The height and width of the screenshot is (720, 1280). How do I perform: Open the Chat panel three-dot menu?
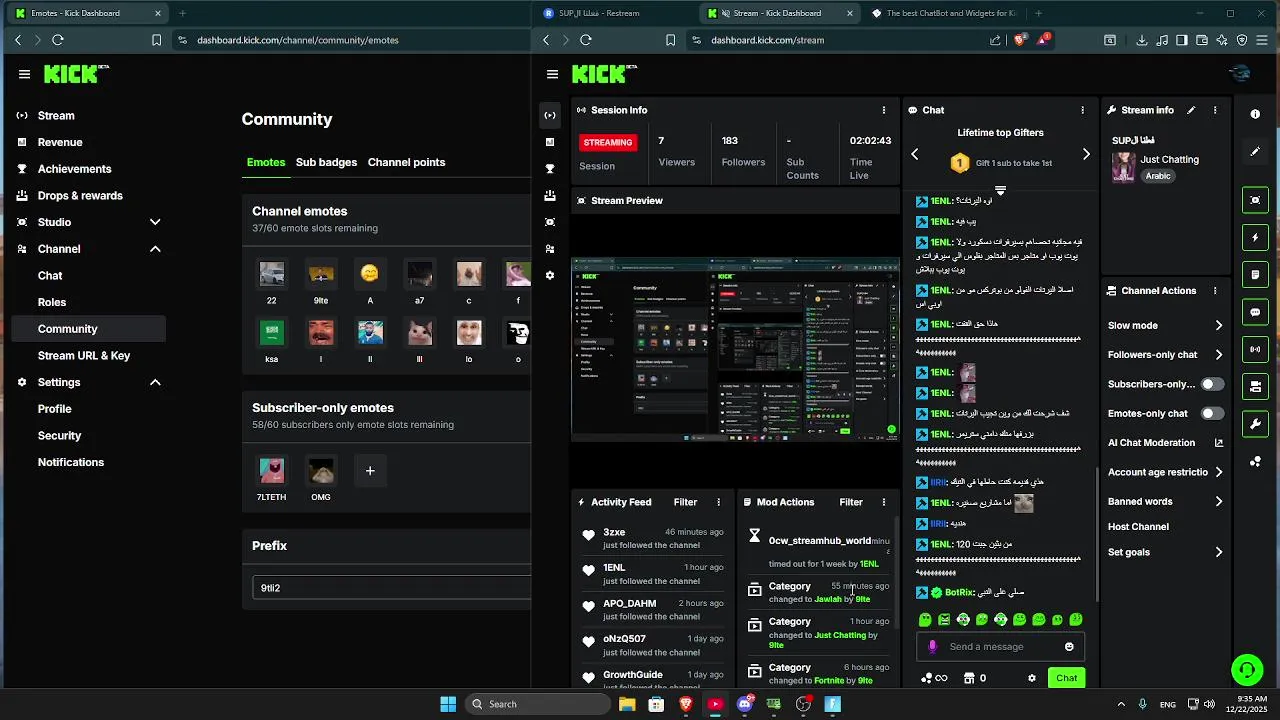1082,110
